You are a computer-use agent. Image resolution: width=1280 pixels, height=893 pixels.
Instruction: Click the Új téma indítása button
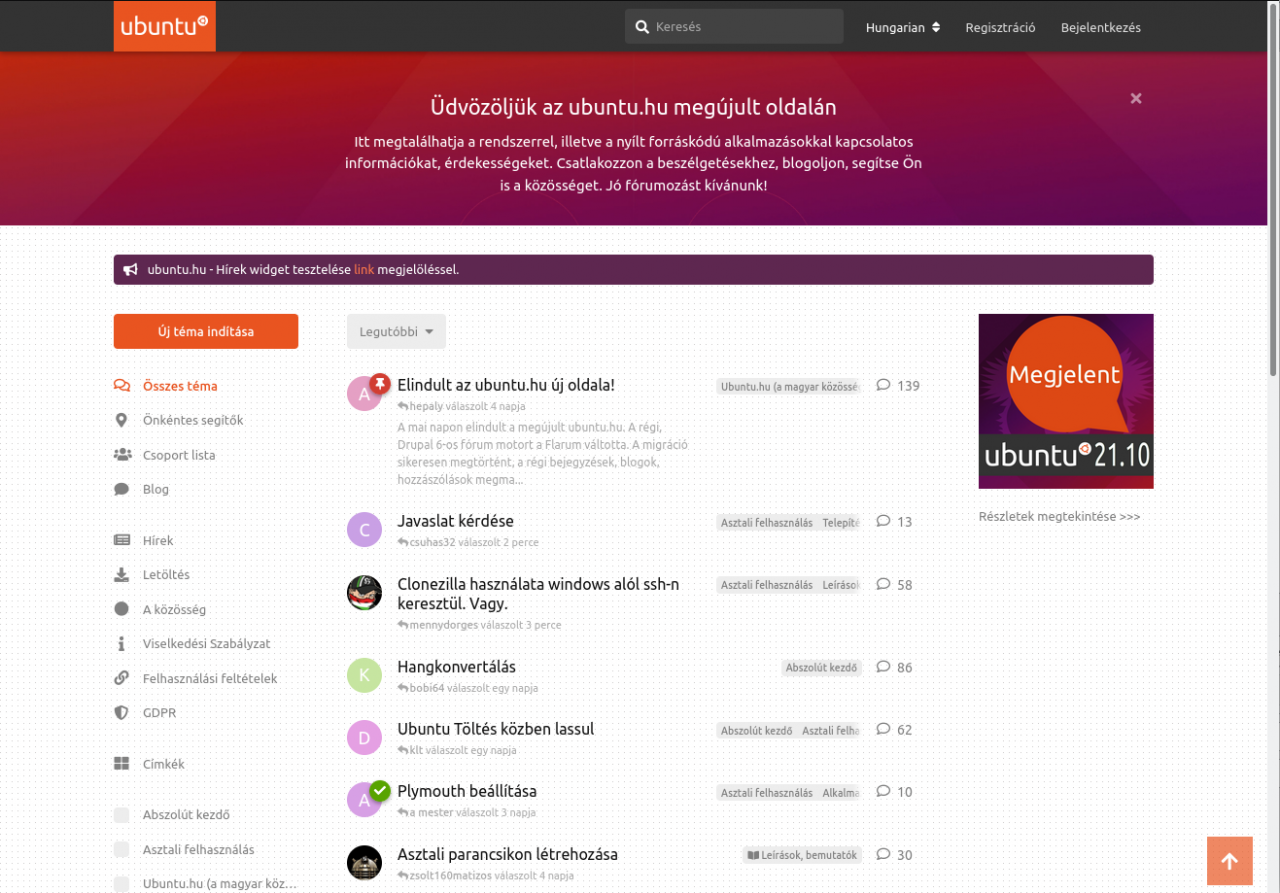click(x=206, y=332)
